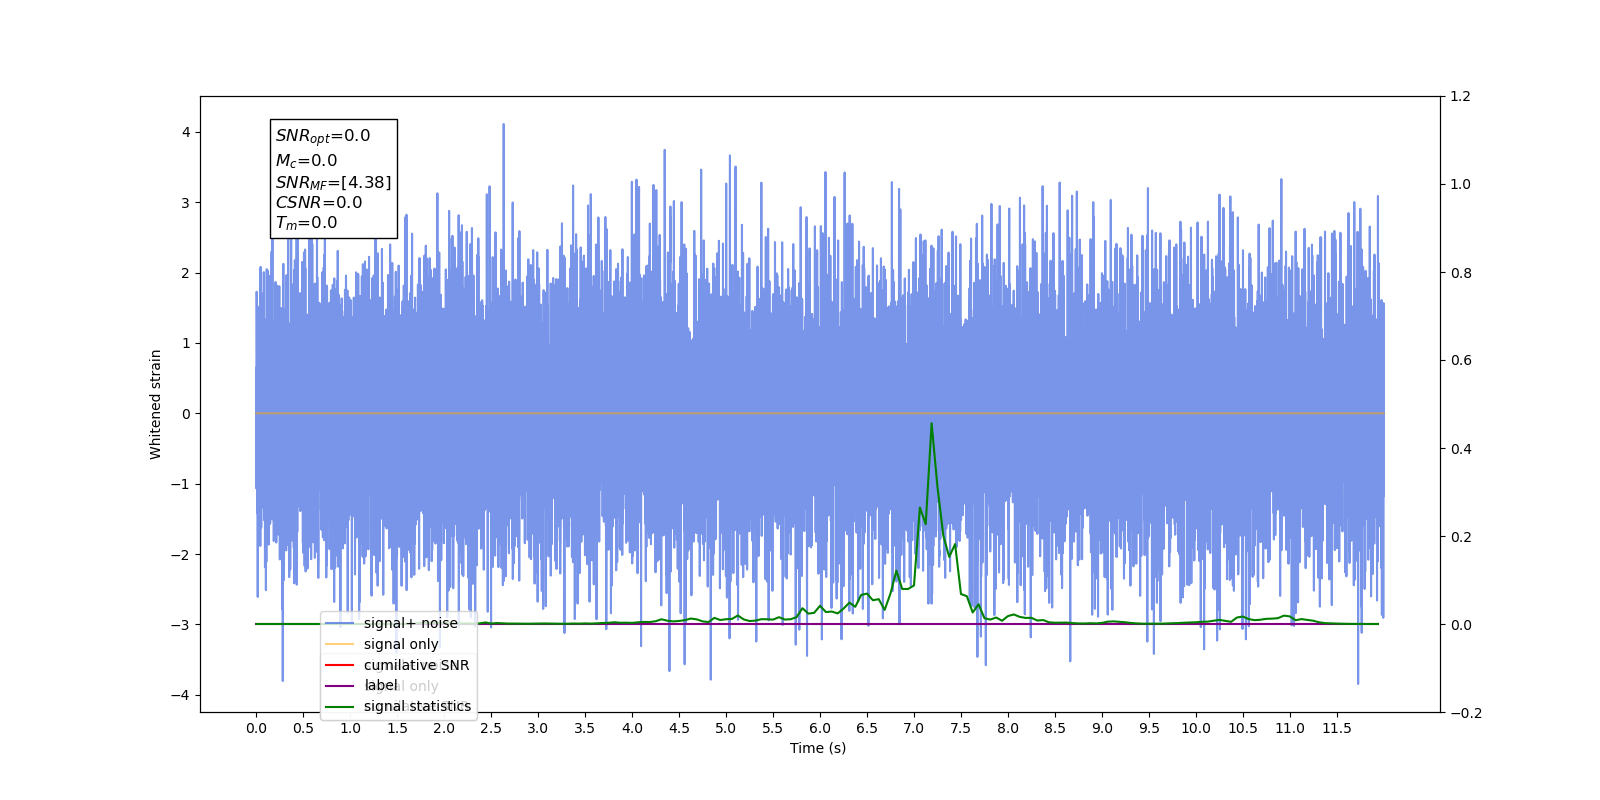Click x-axis tick label 2.5
The image size is (1600, 800).
pos(491,728)
